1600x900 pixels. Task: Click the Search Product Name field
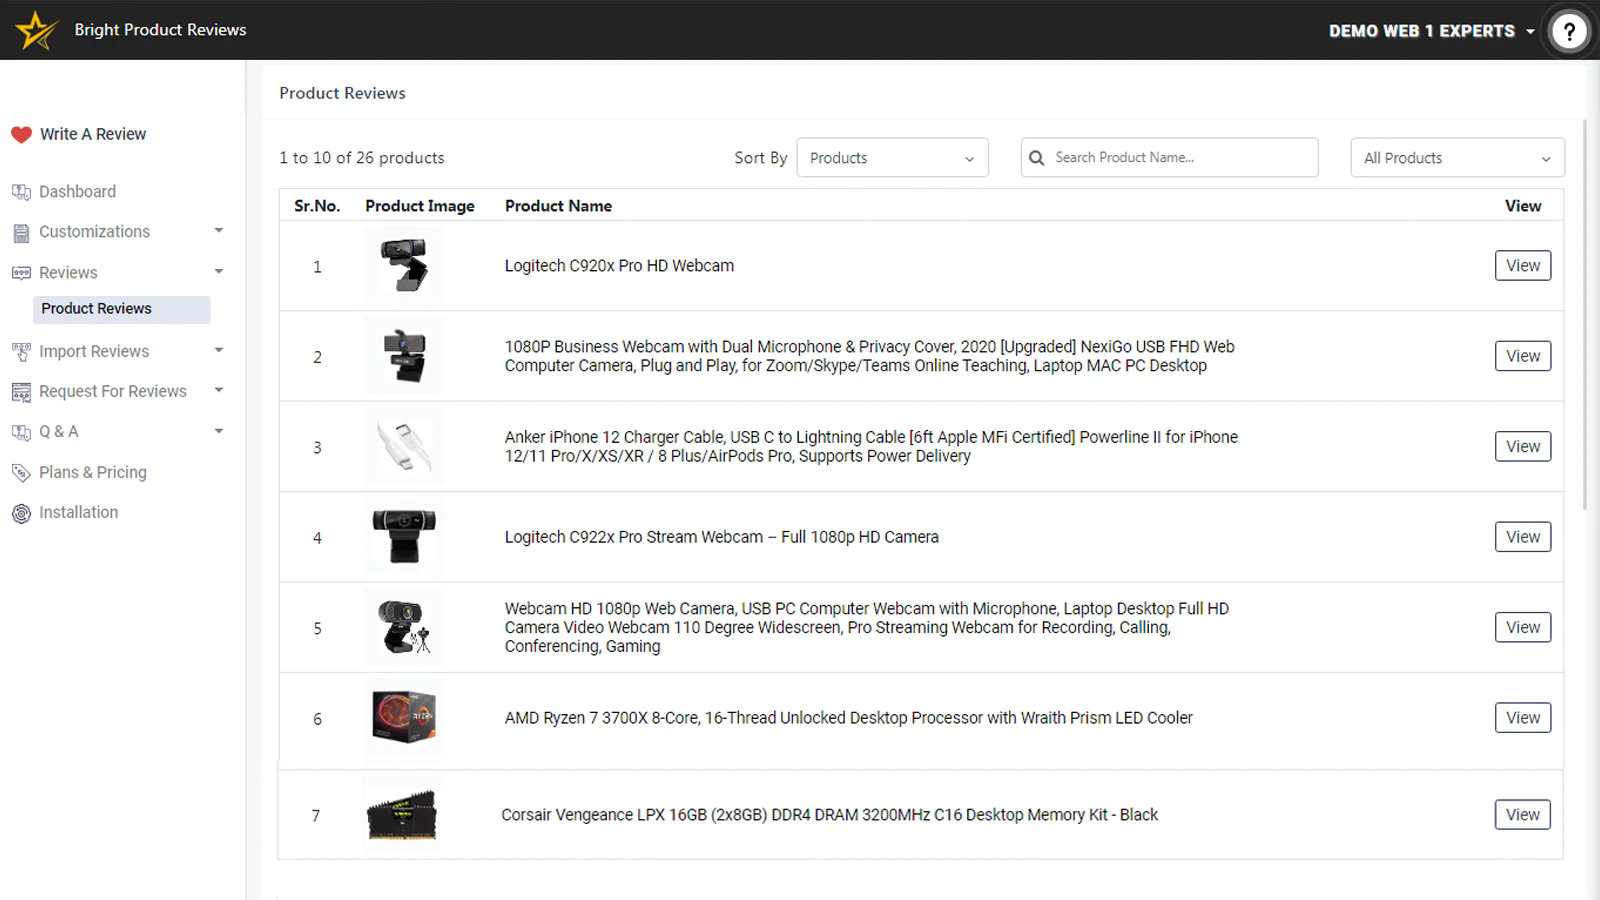[x=1169, y=158]
